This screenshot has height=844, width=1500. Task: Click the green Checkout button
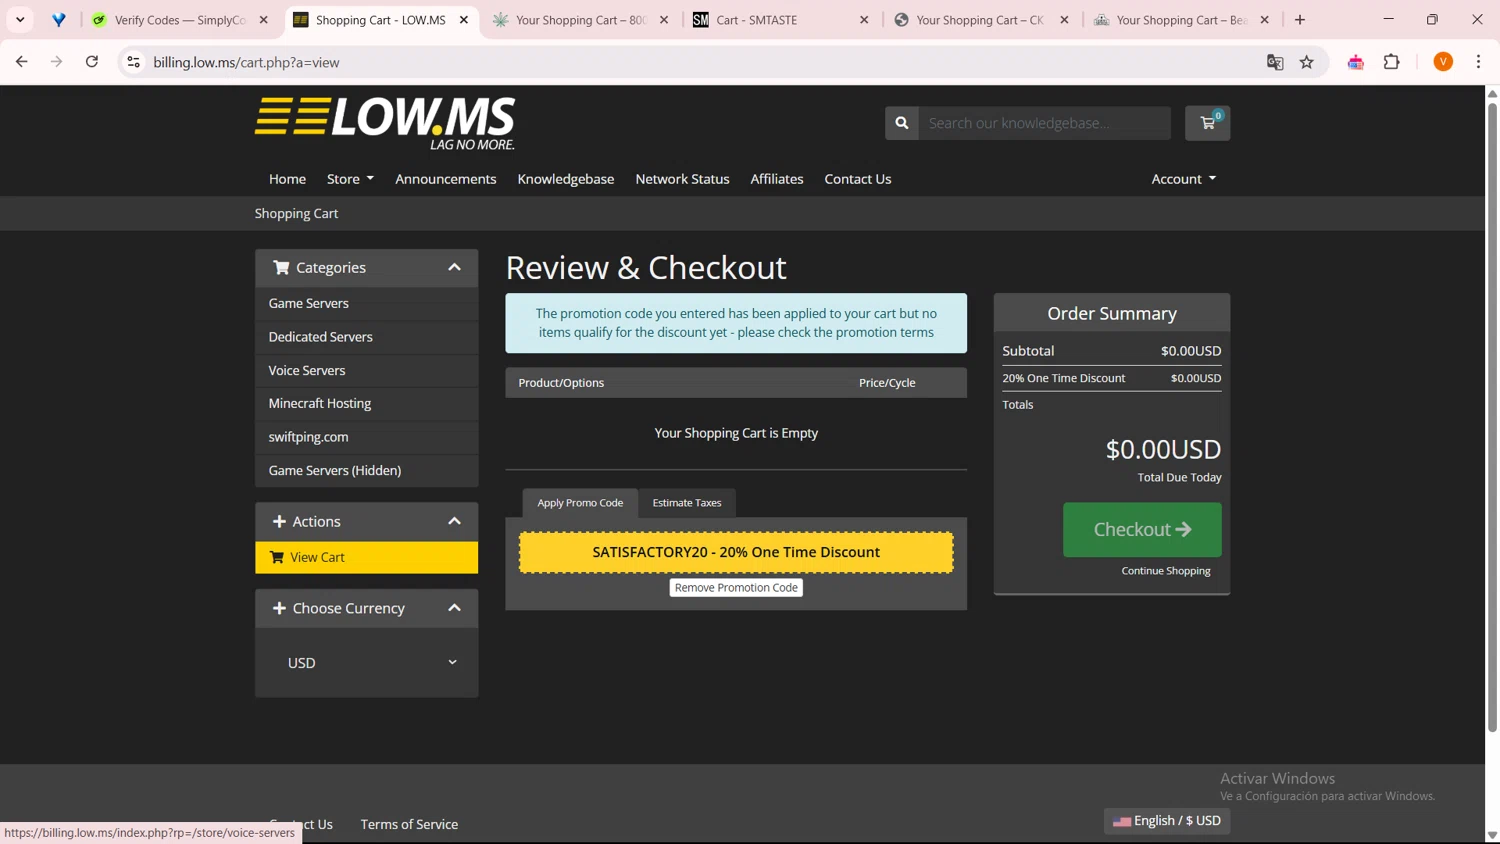[x=1142, y=530]
